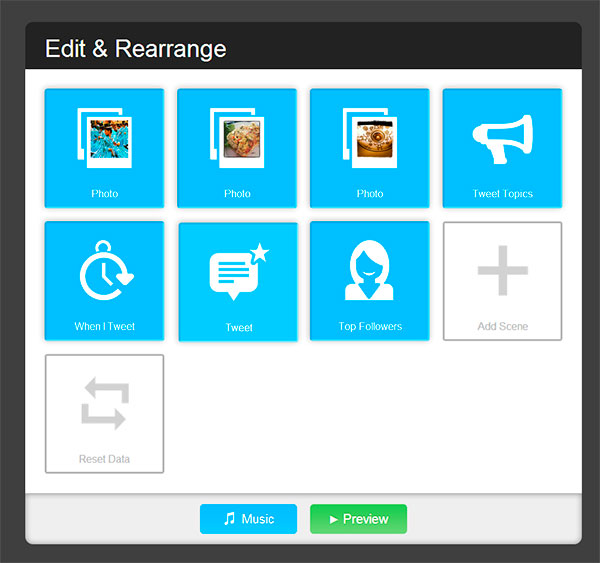Click the Add Scene label text
Viewport: 600px width, 563px height.
[x=502, y=326]
